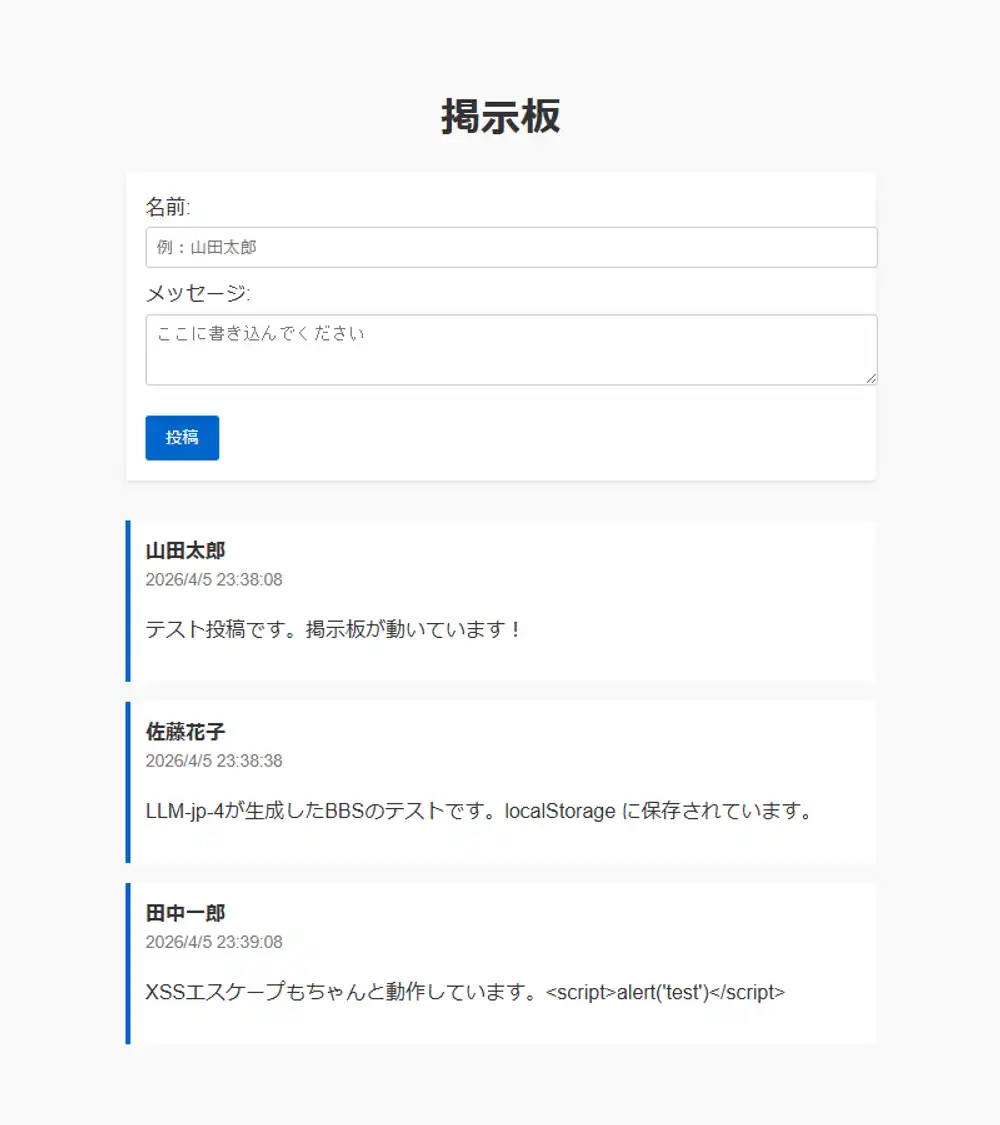
Task: Select the poster name 山田太郎
Action: click(186, 550)
